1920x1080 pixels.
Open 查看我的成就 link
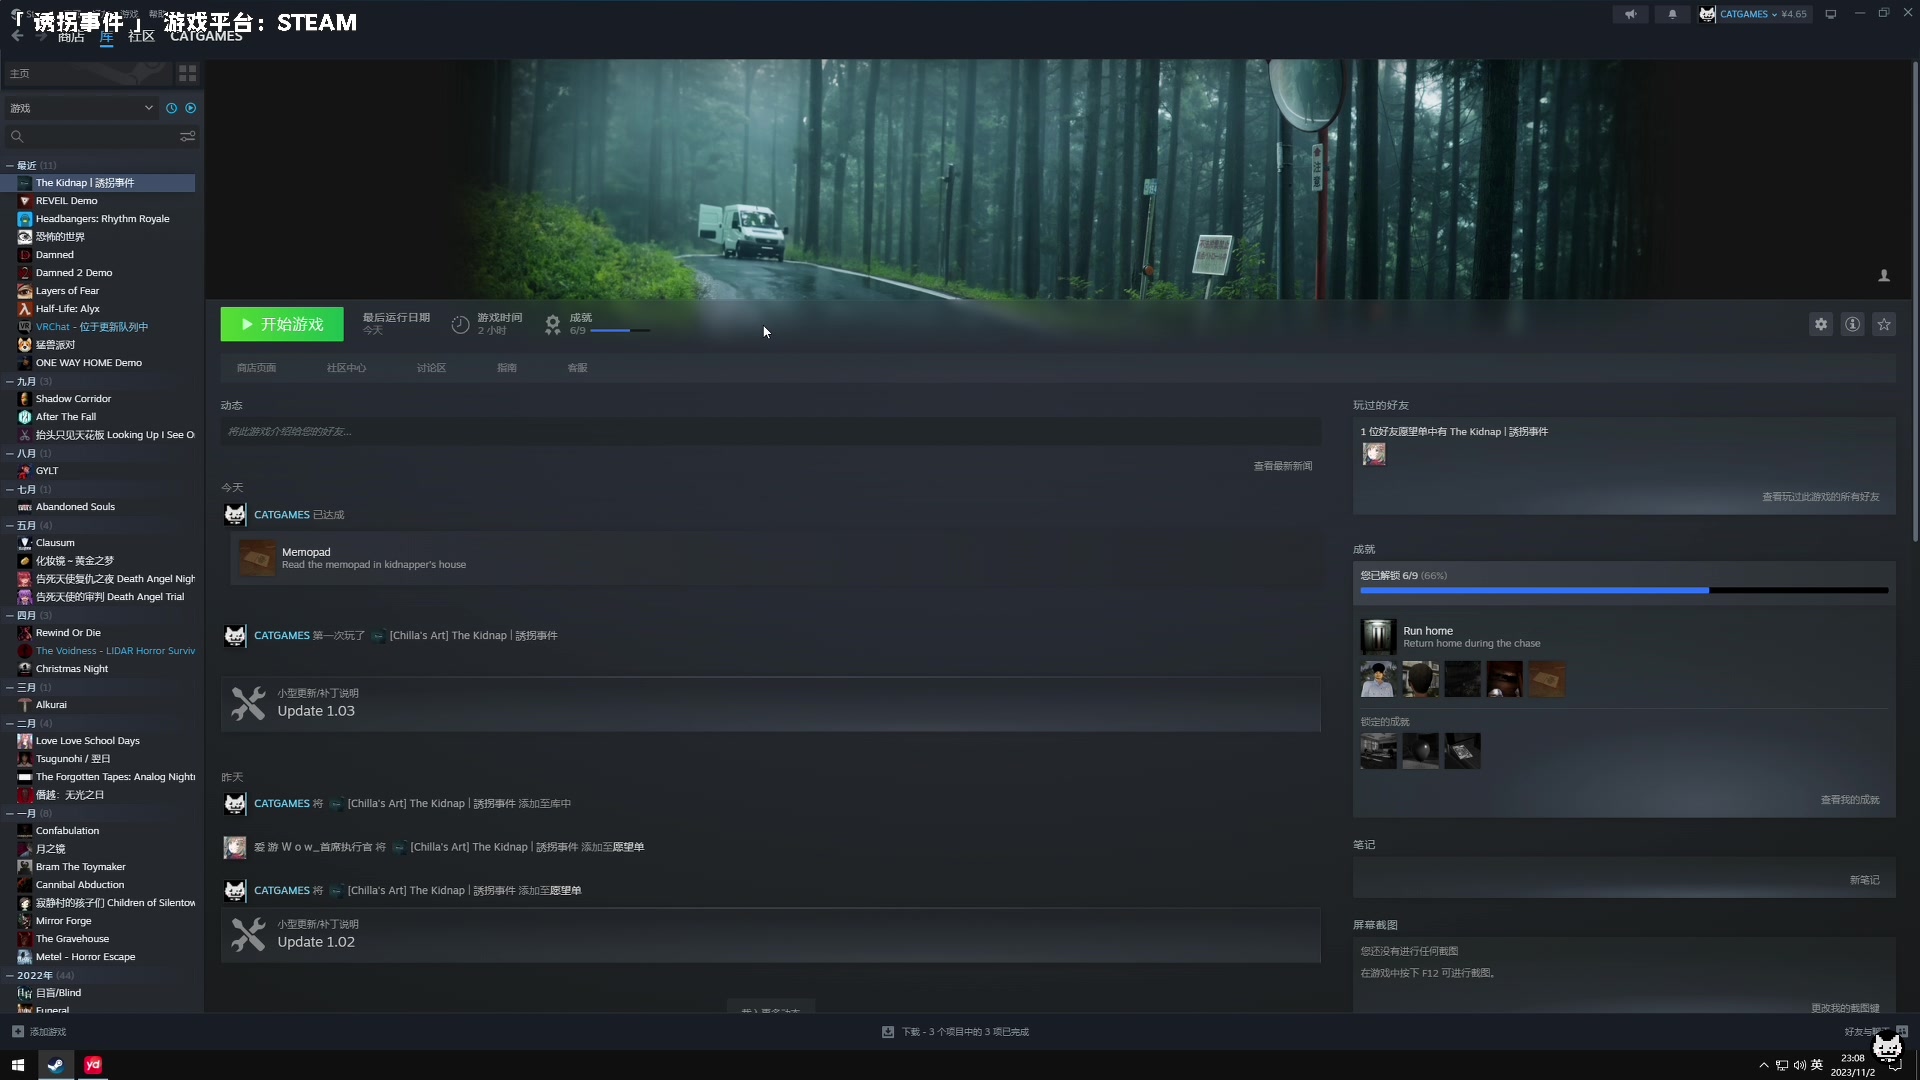1850,800
